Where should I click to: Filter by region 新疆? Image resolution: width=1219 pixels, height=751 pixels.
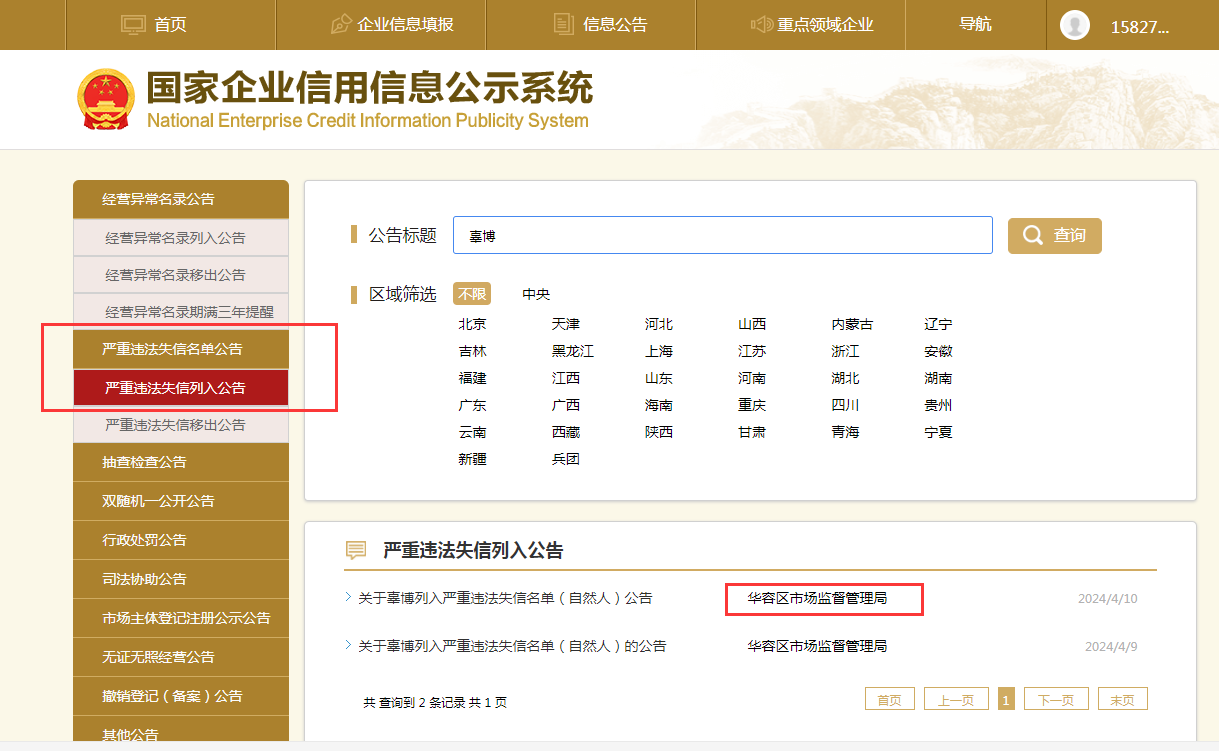pyautogui.click(x=473, y=459)
